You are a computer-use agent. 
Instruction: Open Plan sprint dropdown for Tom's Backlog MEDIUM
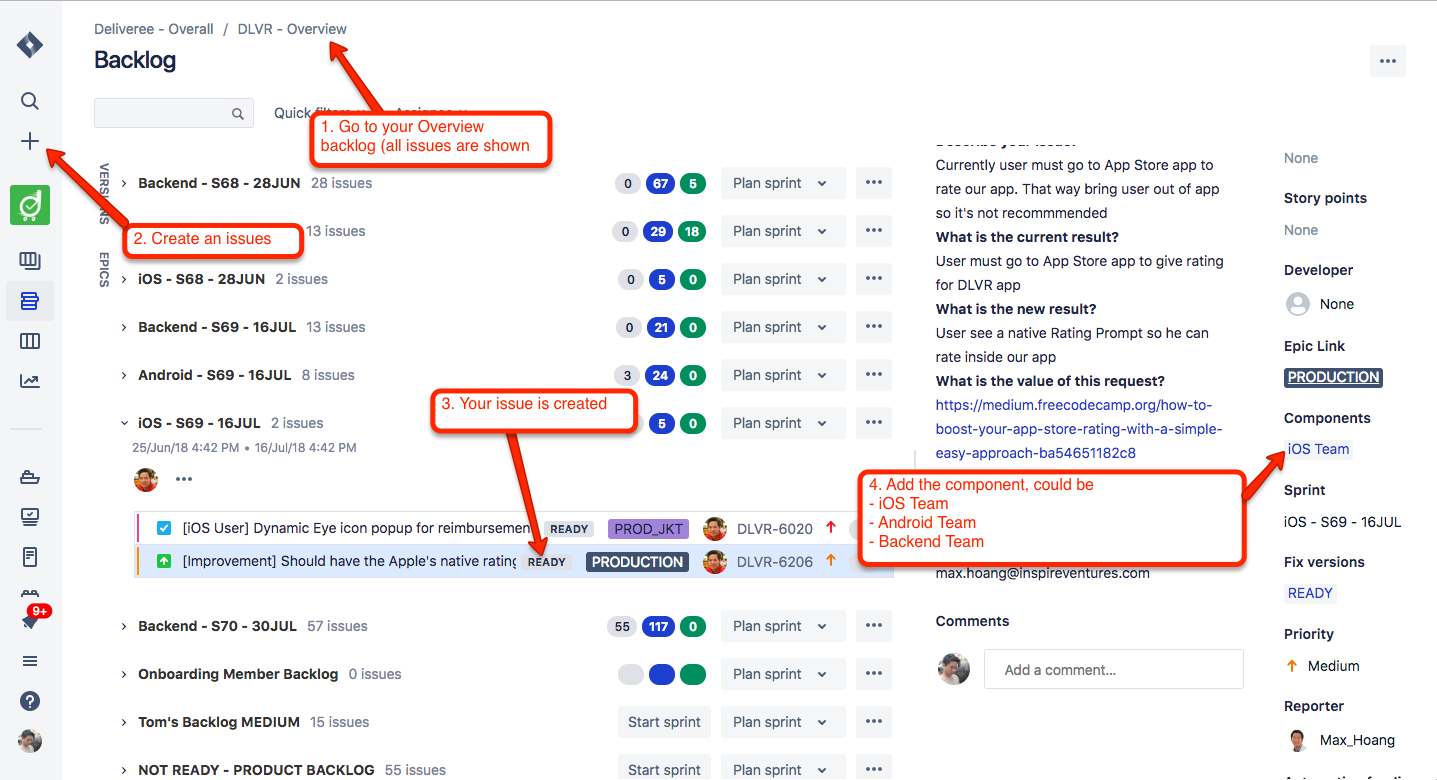pos(783,722)
